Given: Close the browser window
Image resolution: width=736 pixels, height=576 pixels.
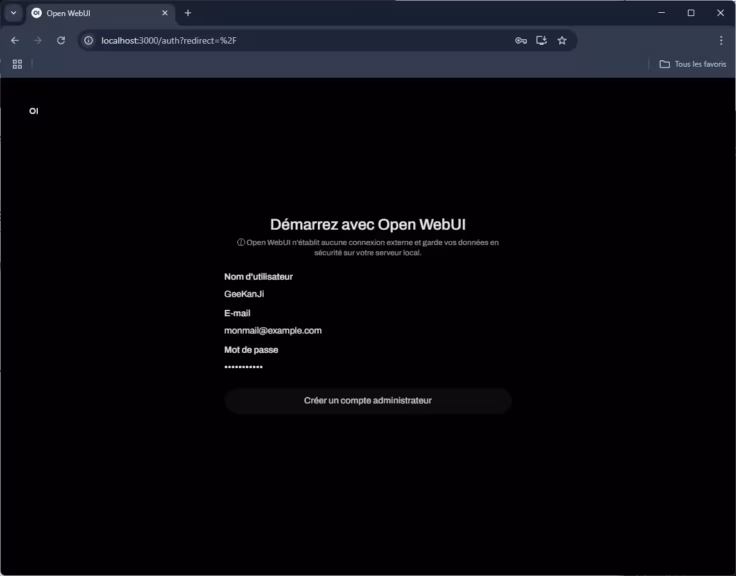Looking at the screenshot, I should click(x=721, y=13).
